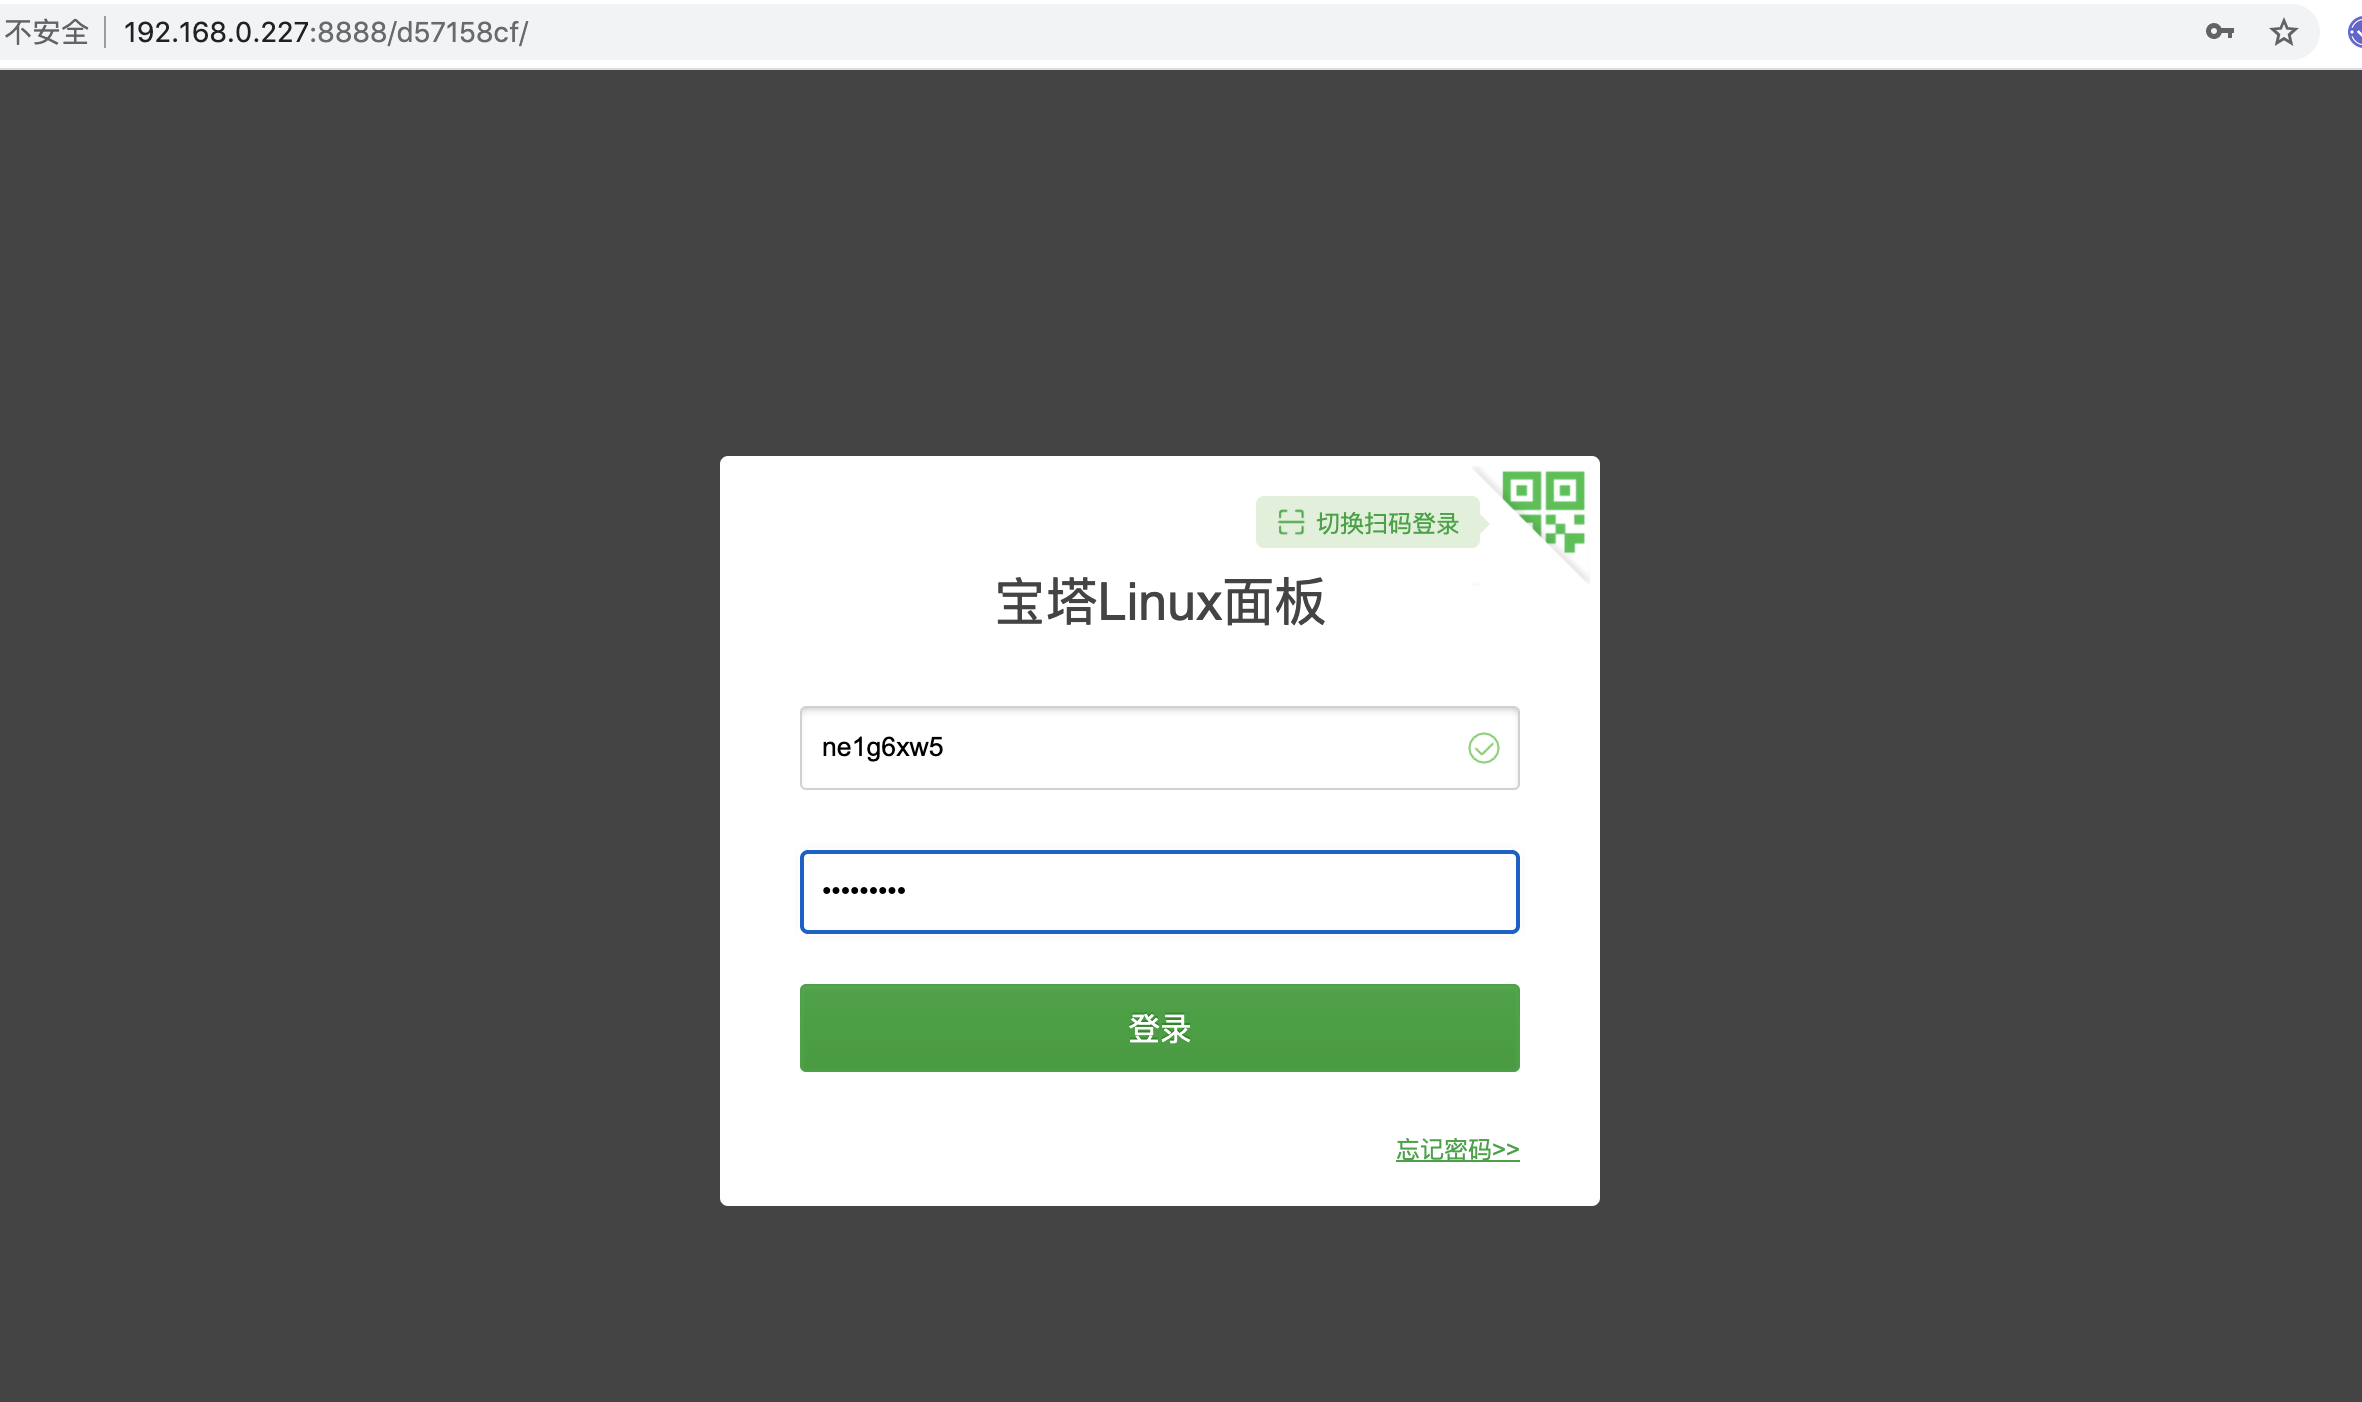Click the empty area of the address bar

point(1300,32)
